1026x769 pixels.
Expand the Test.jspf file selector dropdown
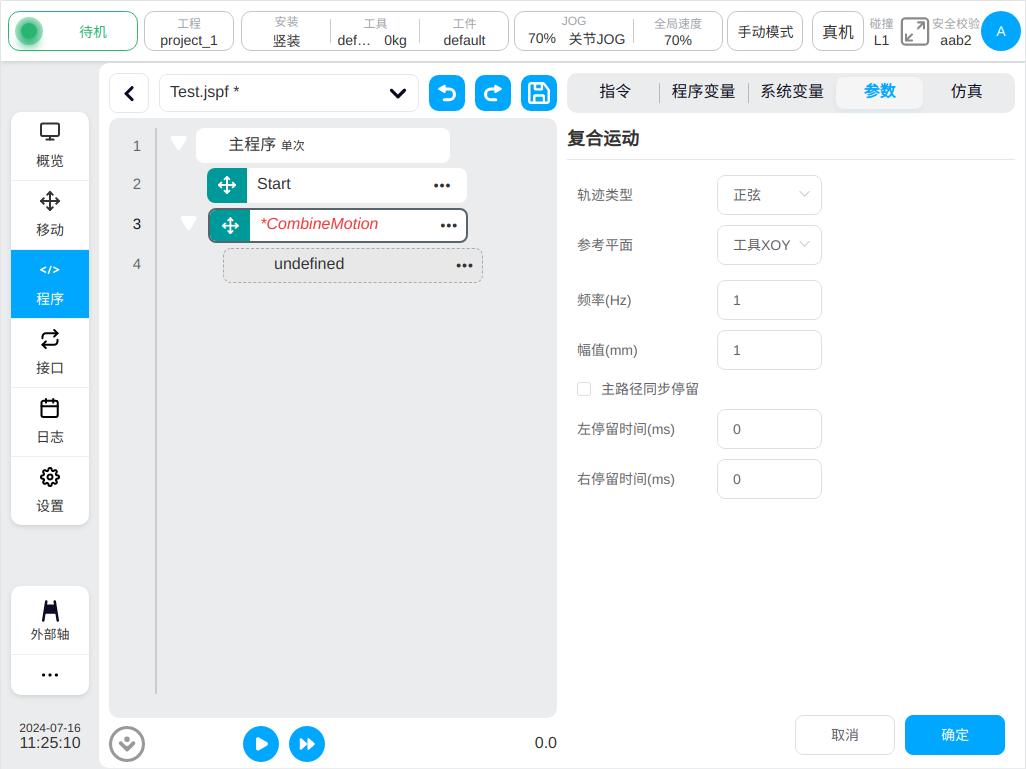pos(288,93)
